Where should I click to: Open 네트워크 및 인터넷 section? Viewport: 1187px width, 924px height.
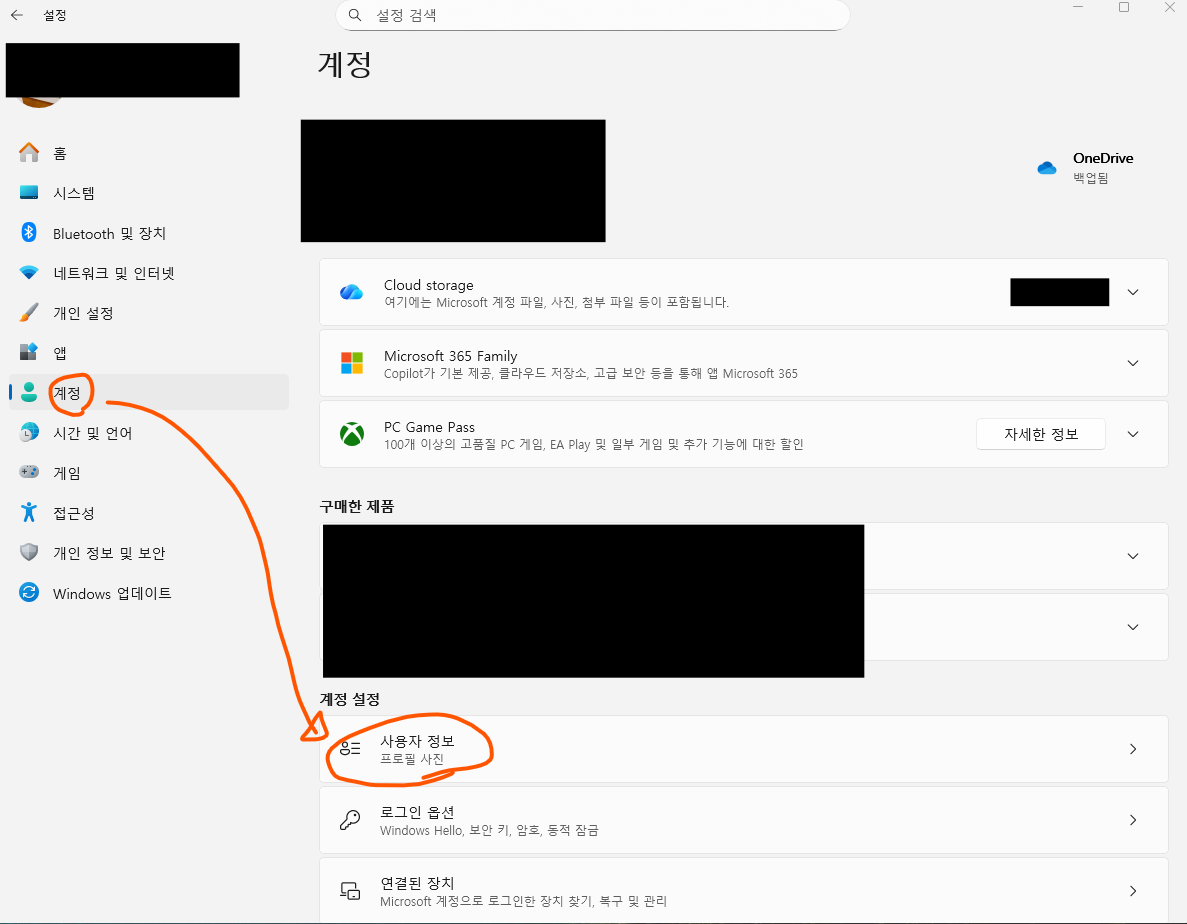click(114, 273)
